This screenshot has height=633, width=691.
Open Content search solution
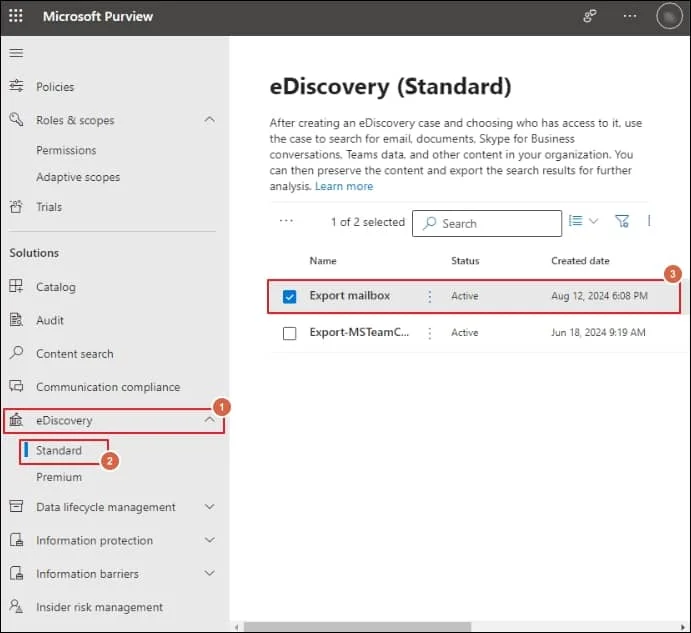pos(74,354)
